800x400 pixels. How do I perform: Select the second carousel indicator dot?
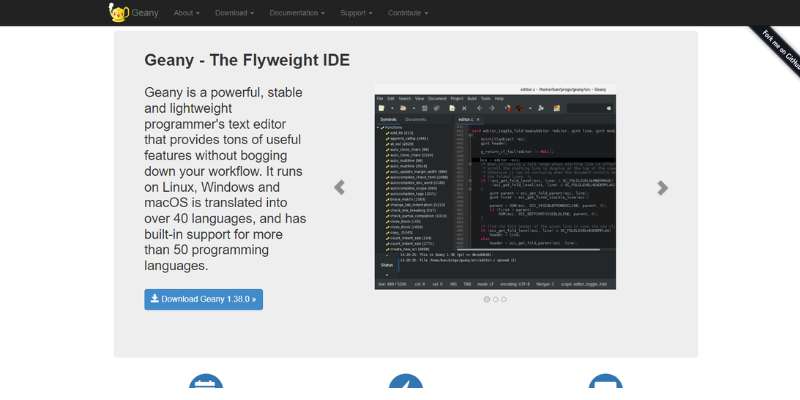(x=495, y=299)
